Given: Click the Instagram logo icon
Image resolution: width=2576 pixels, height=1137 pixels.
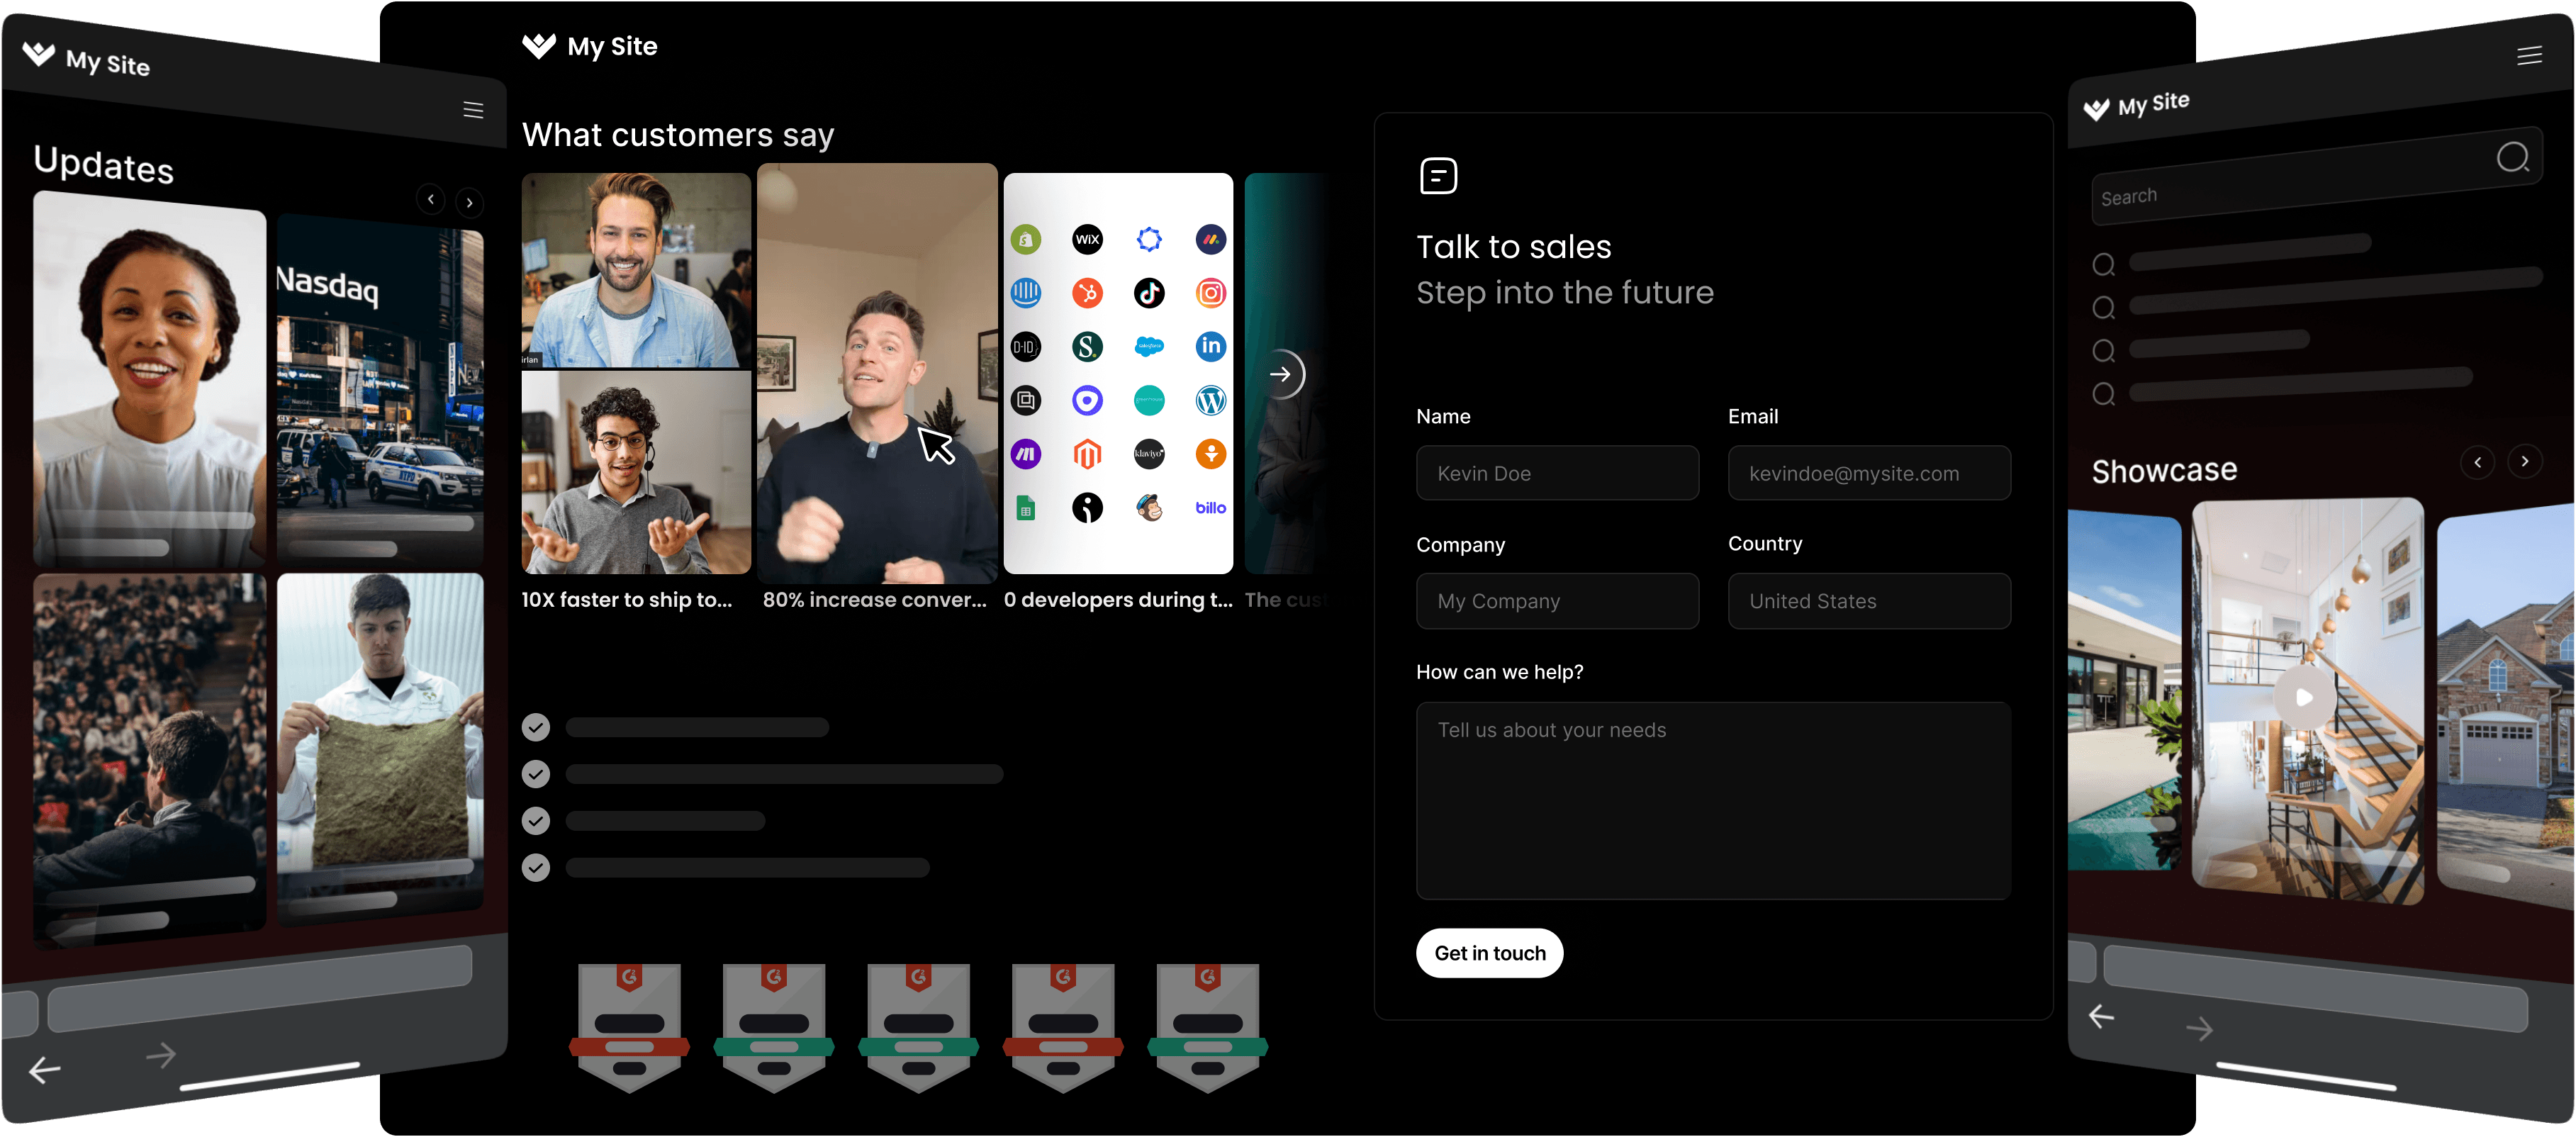Looking at the screenshot, I should (x=1210, y=293).
